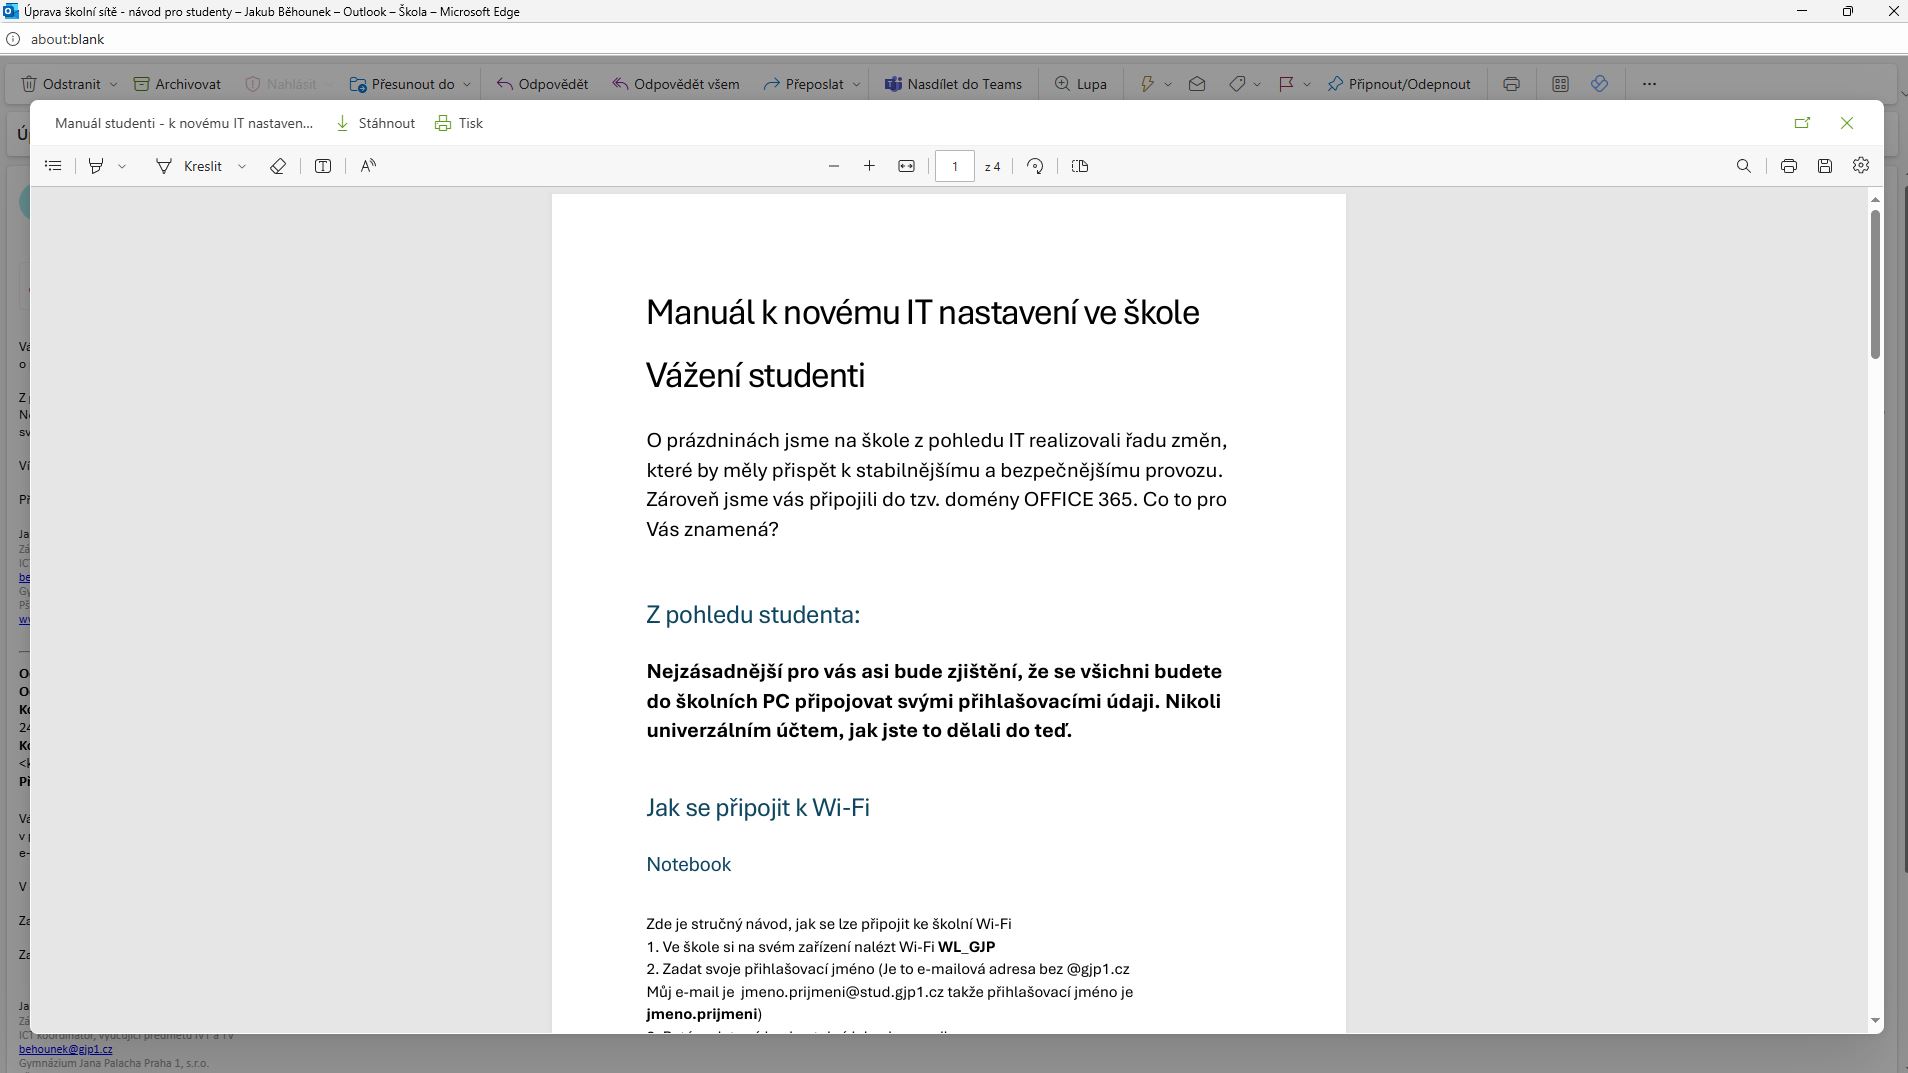This screenshot has width=1908, height=1073.
Task: Zoom out using the minus icon
Action: (x=834, y=166)
